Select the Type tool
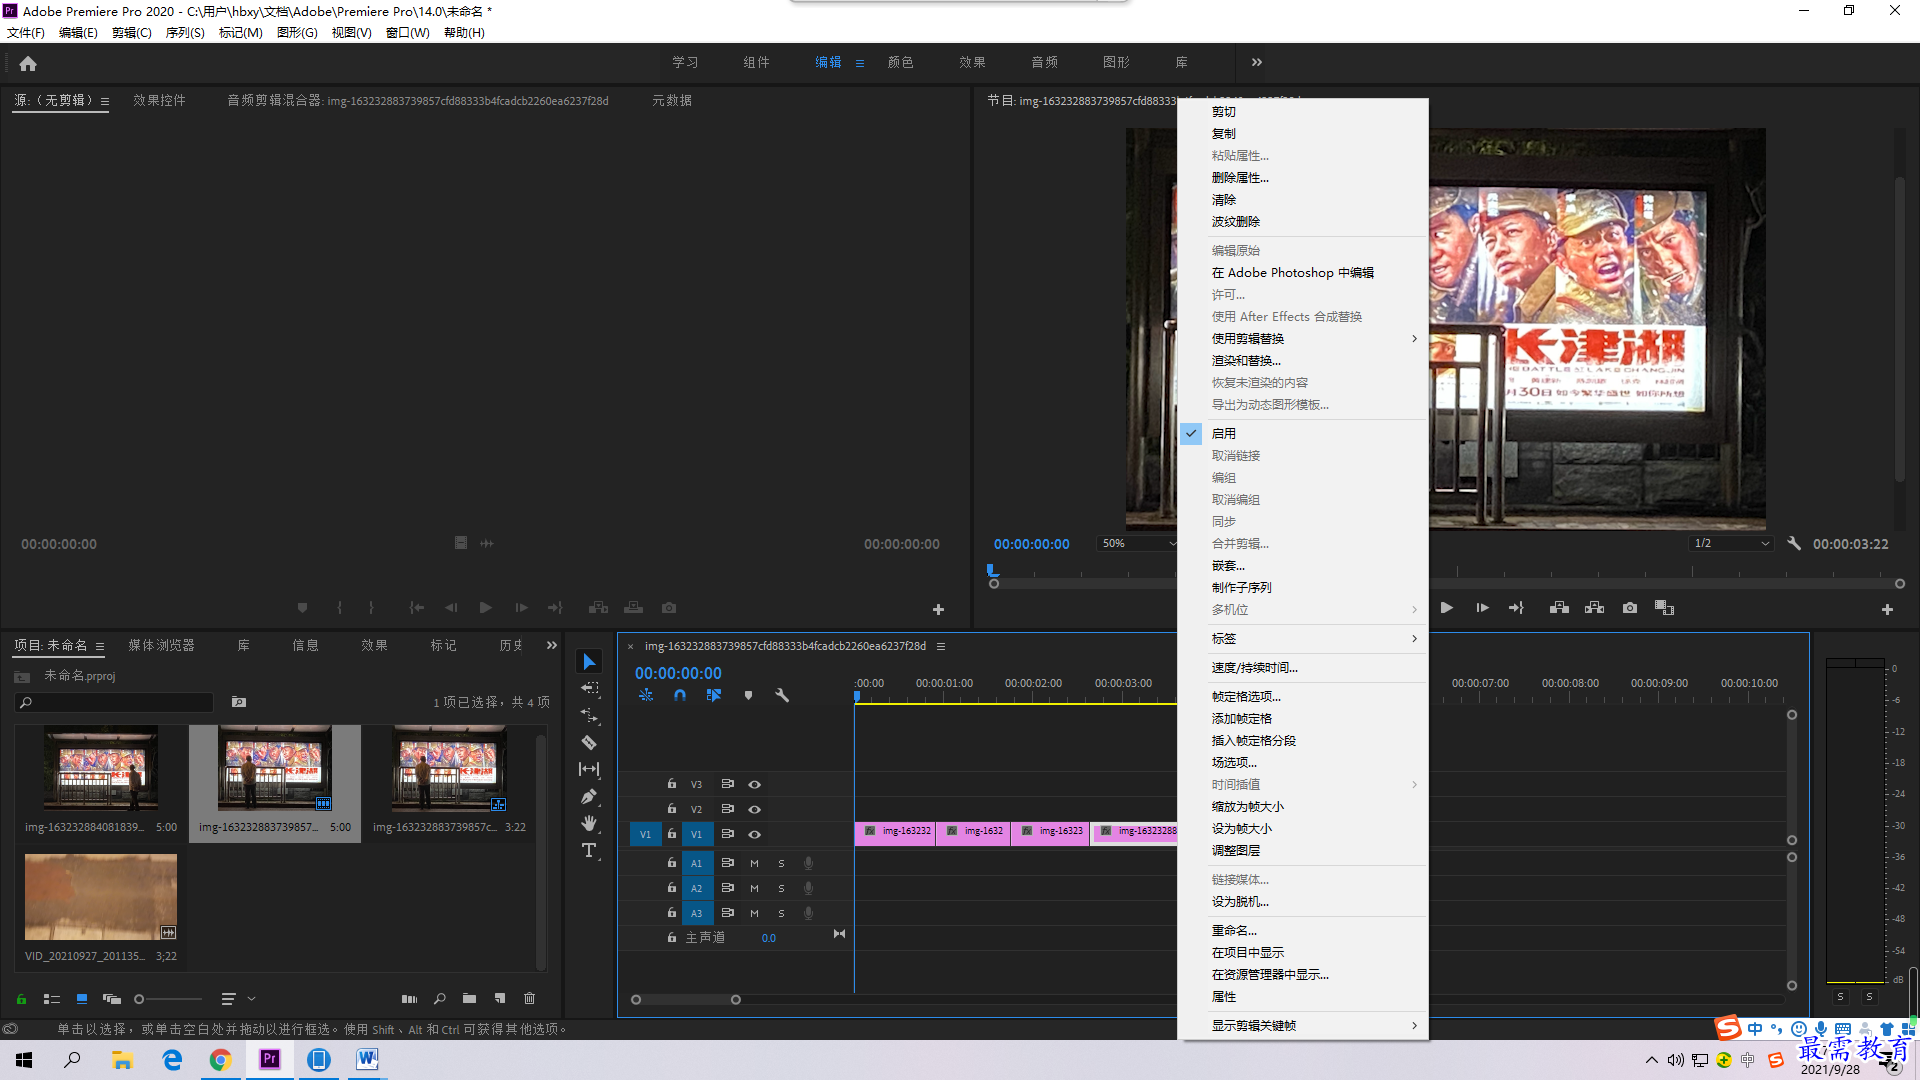 coord(589,851)
